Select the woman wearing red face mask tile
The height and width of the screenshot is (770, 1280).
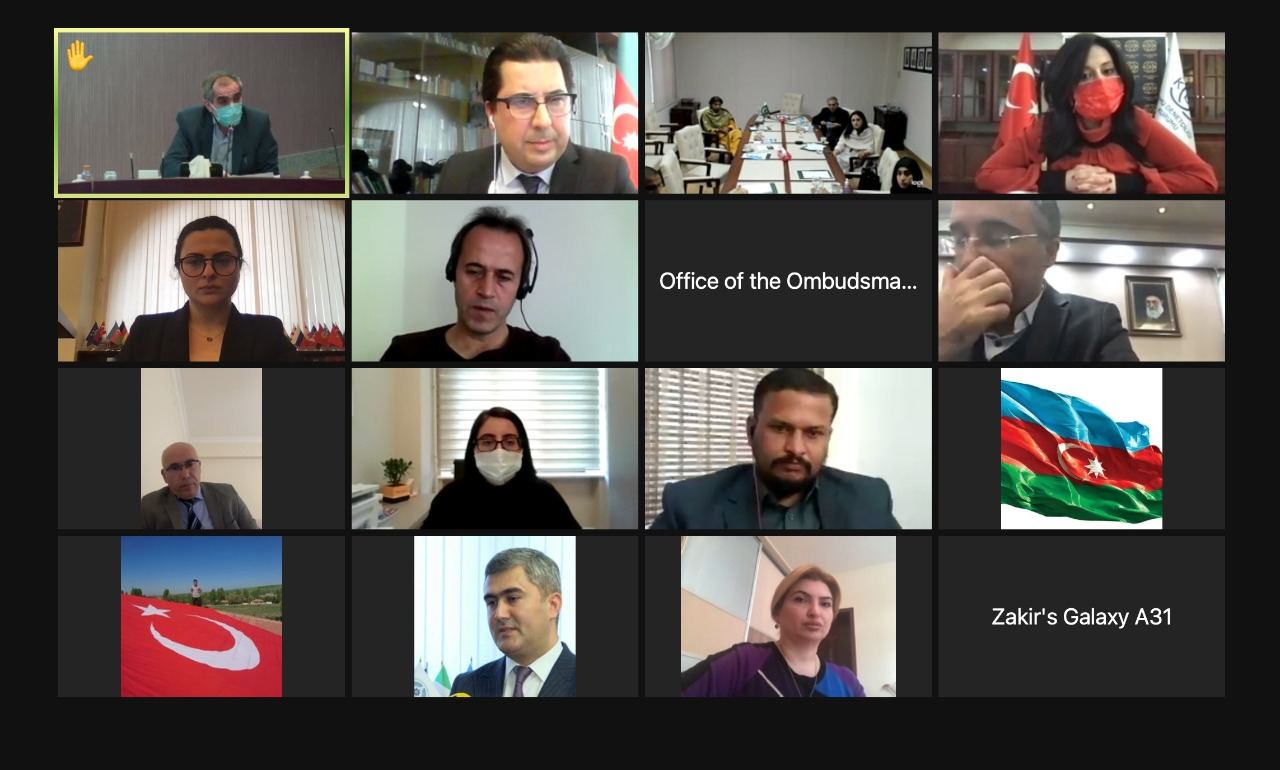pos(1081,113)
